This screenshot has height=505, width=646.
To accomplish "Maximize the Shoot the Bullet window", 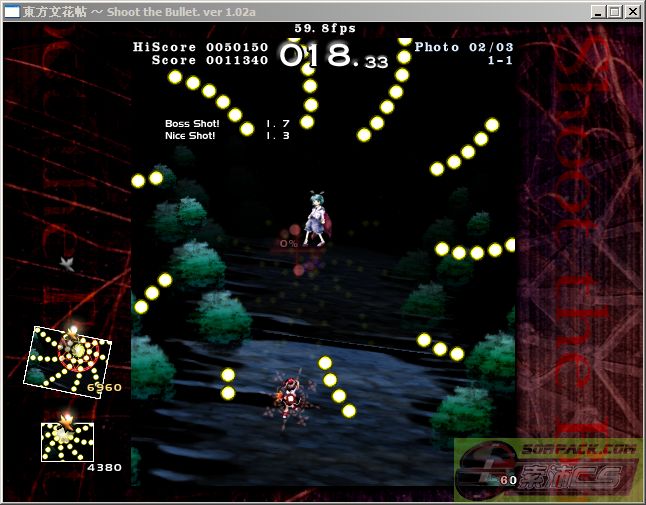I will pos(614,12).
